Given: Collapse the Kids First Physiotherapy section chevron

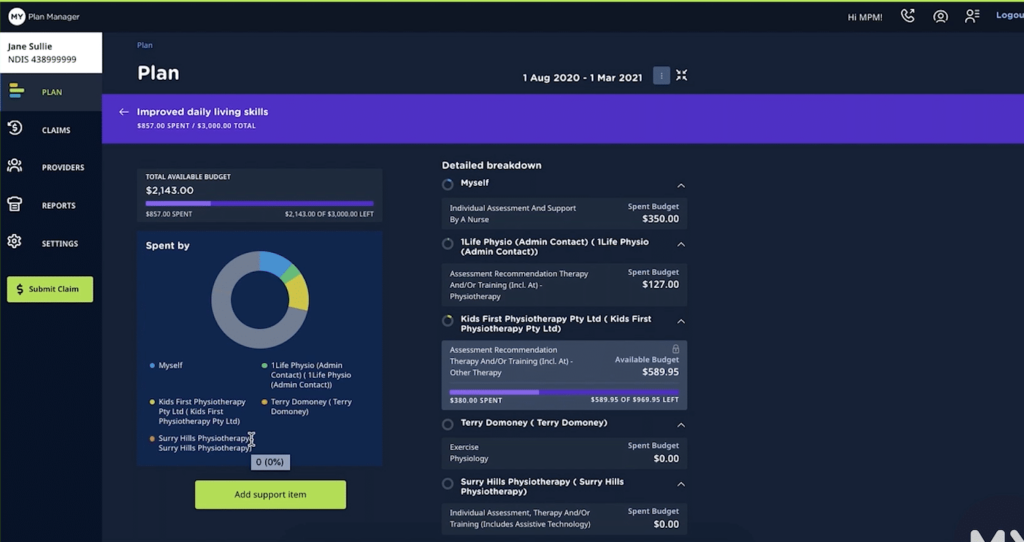Looking at the screenshot, I should click(x=681, y=321).
